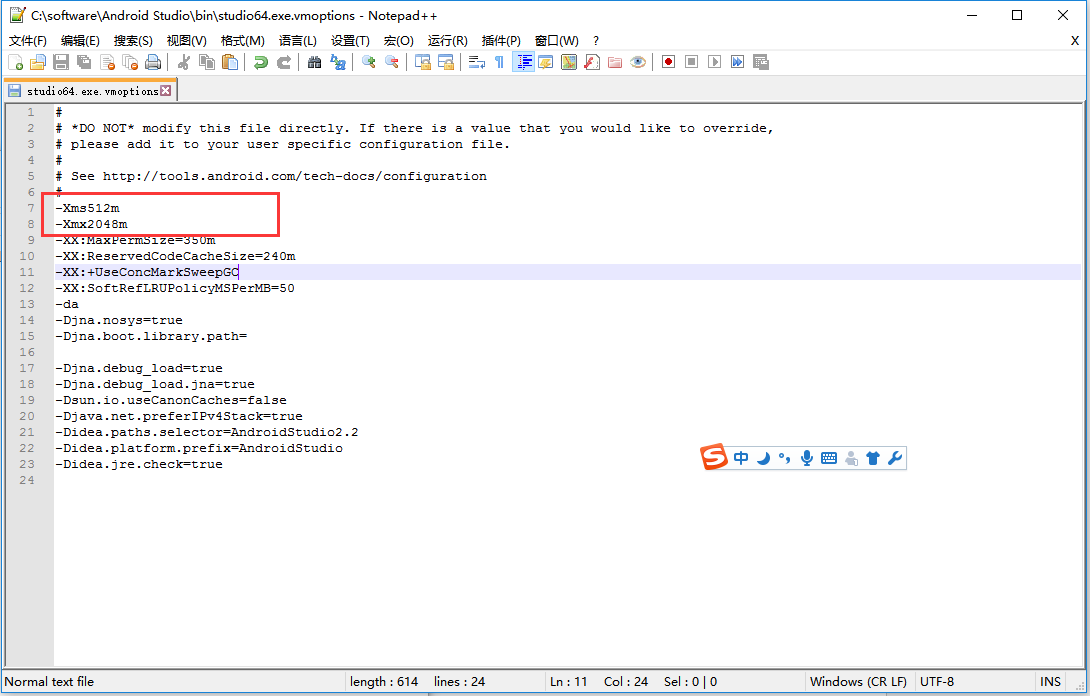Toggle synchronize horizontal scrolling icon
Viewport: 1090px width, 696px height.
click(x=446, y=63)
